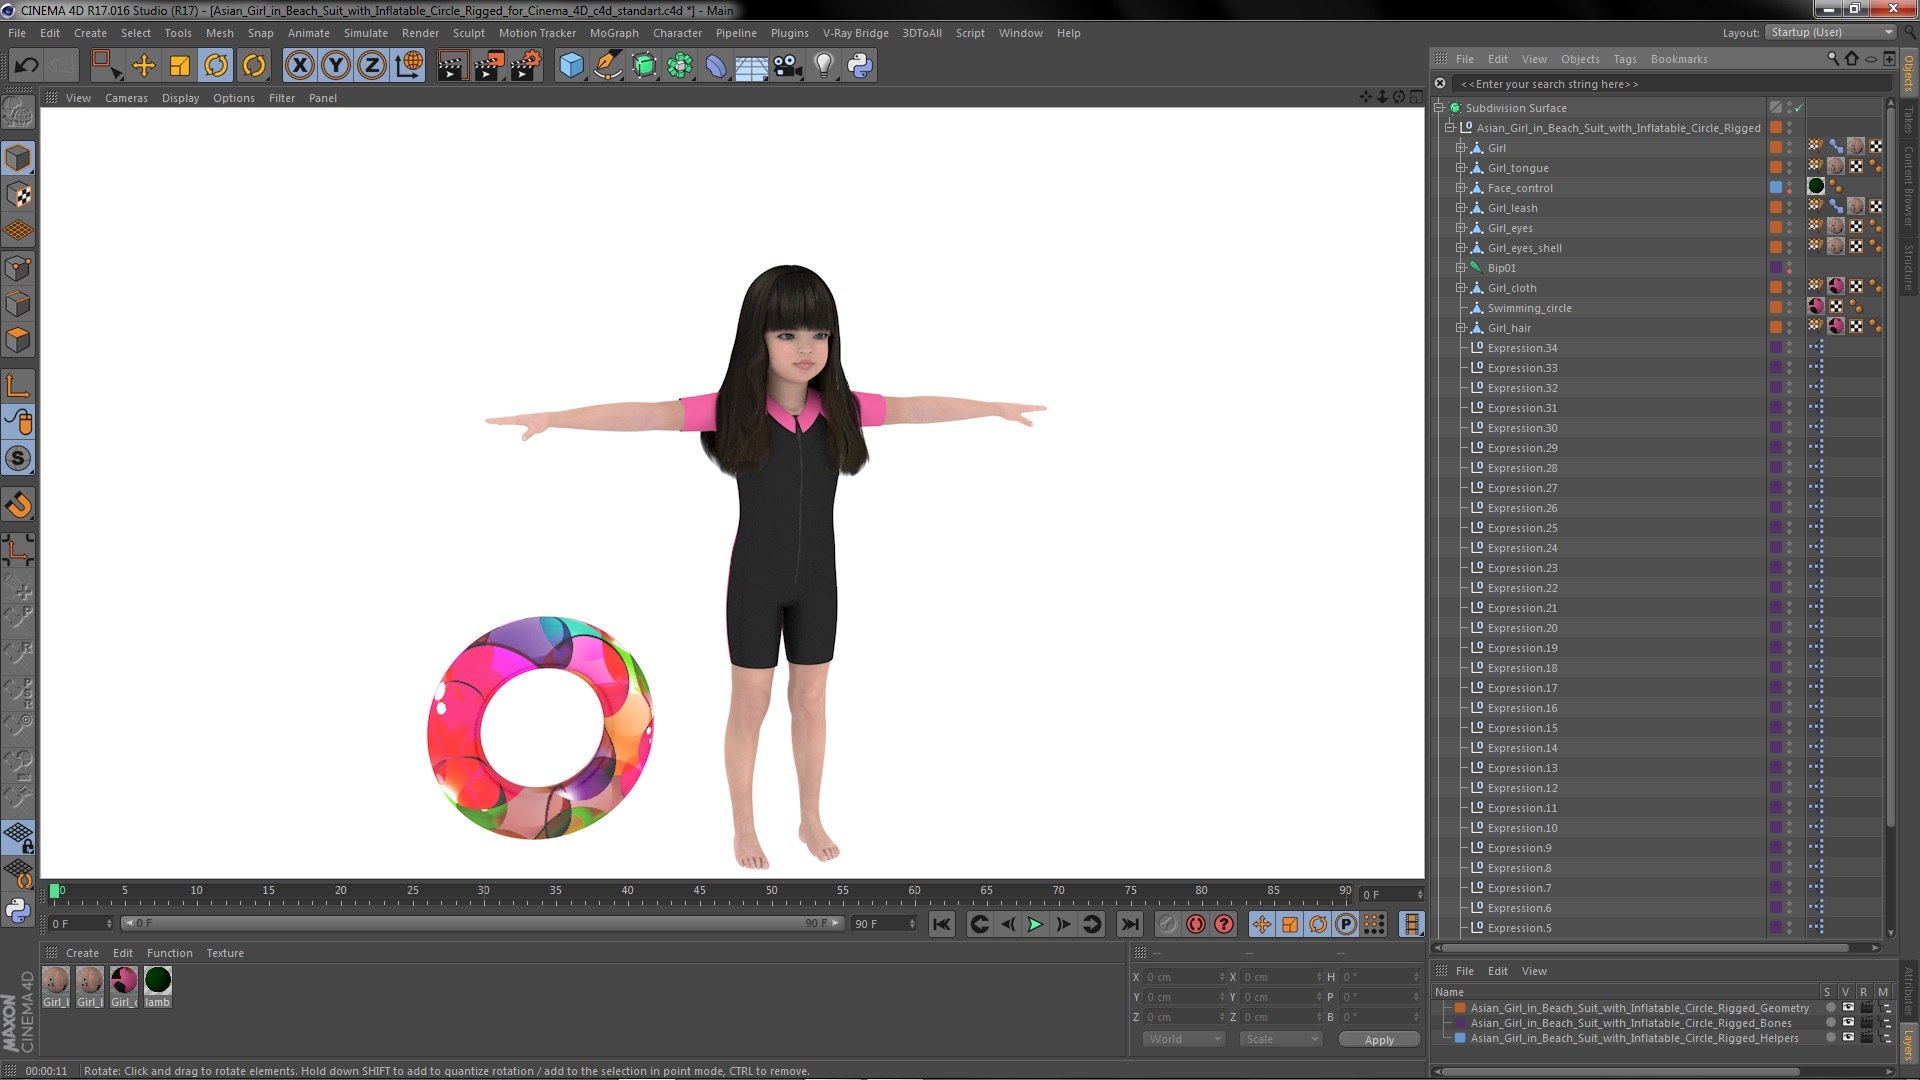Click frame 45 on the timeline
This screenshot has height=1080, width=1920.
(x=699, y=891)
